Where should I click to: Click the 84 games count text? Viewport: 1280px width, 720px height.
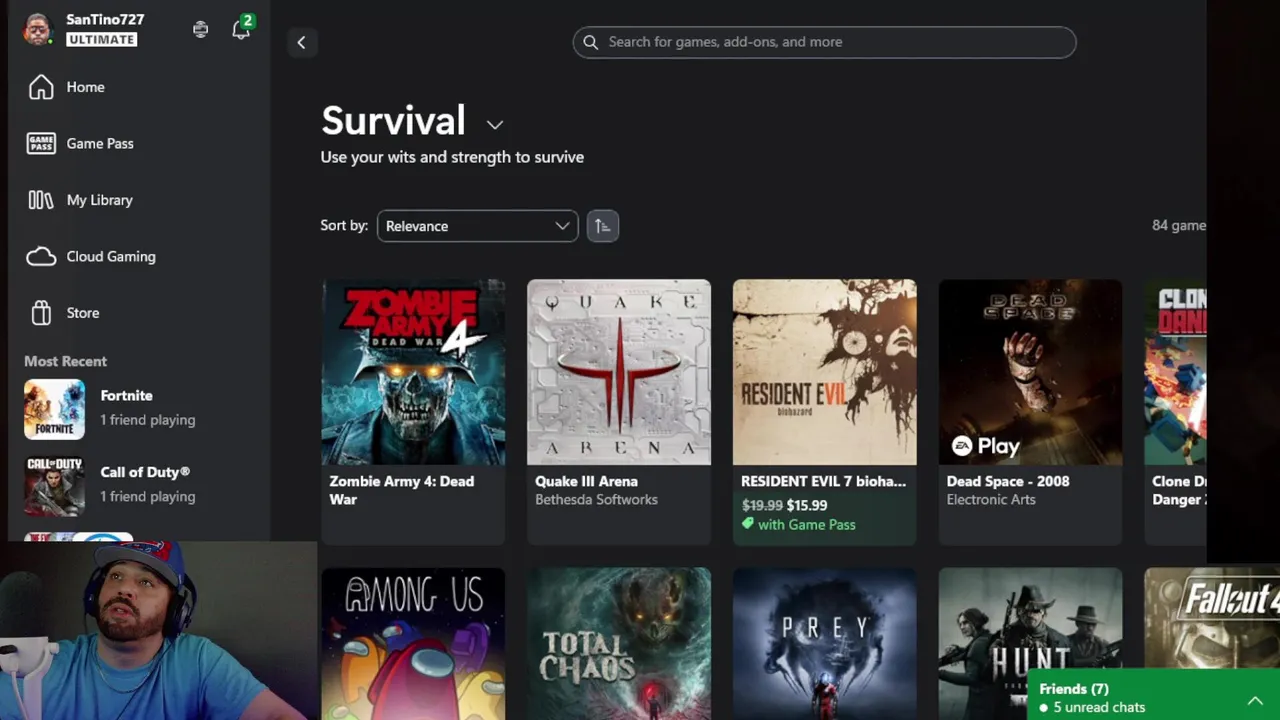click(1179, 225)
